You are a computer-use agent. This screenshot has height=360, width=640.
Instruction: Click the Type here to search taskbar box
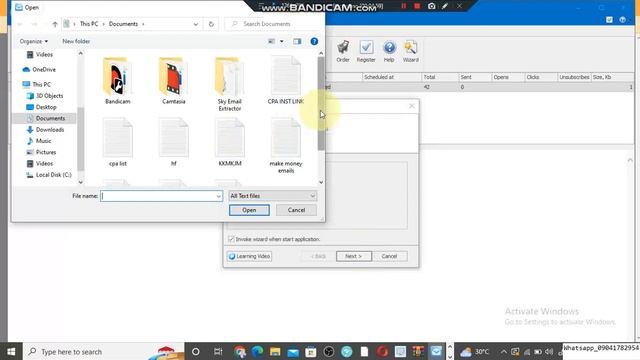(103, 351)
